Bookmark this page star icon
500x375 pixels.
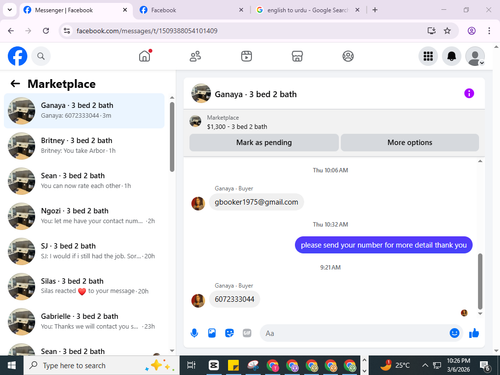coord(447,31)
